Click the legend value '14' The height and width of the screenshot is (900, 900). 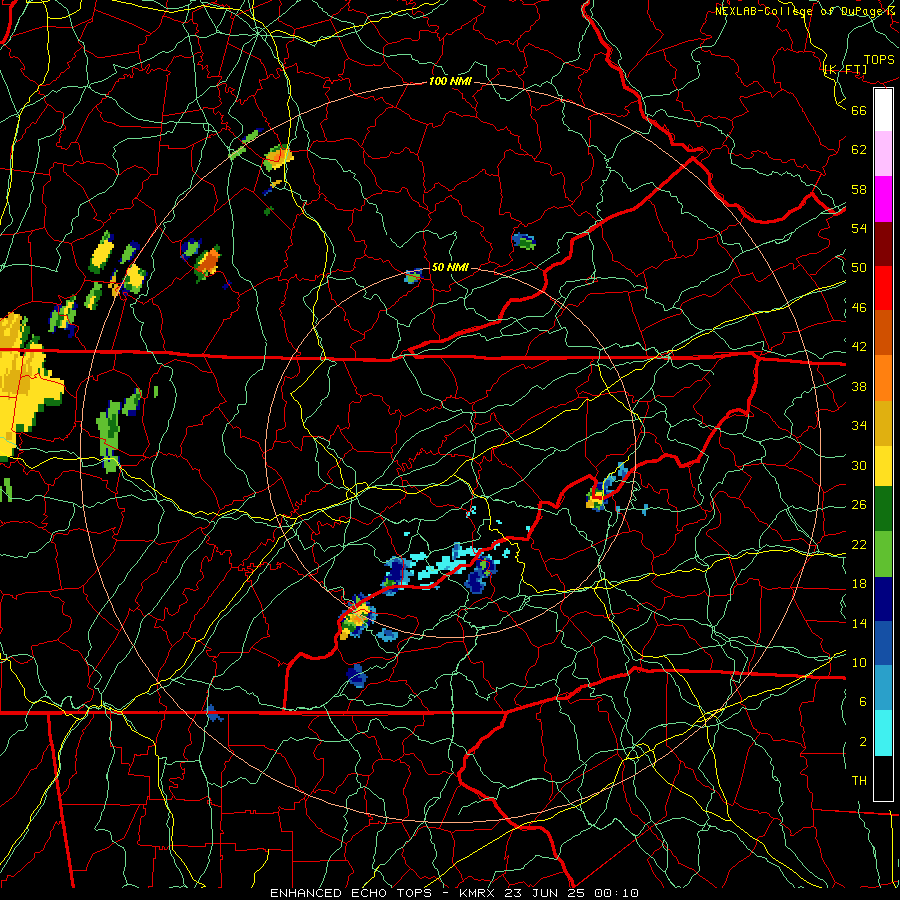click(859, 623)
